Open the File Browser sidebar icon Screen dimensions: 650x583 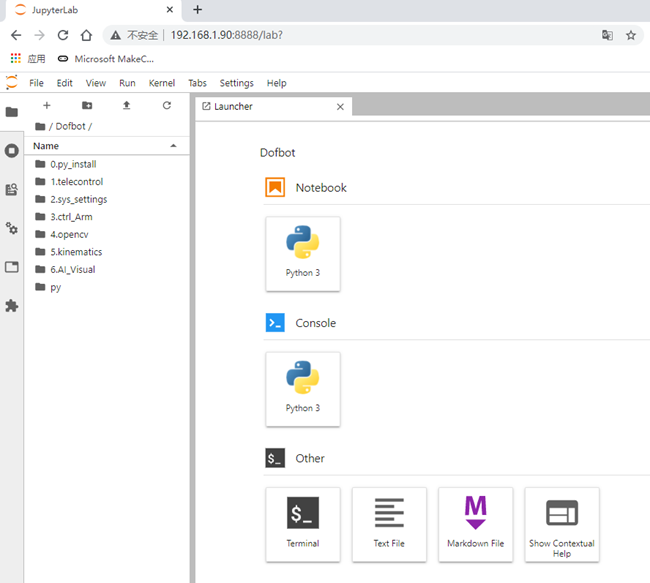coord(12,112)
